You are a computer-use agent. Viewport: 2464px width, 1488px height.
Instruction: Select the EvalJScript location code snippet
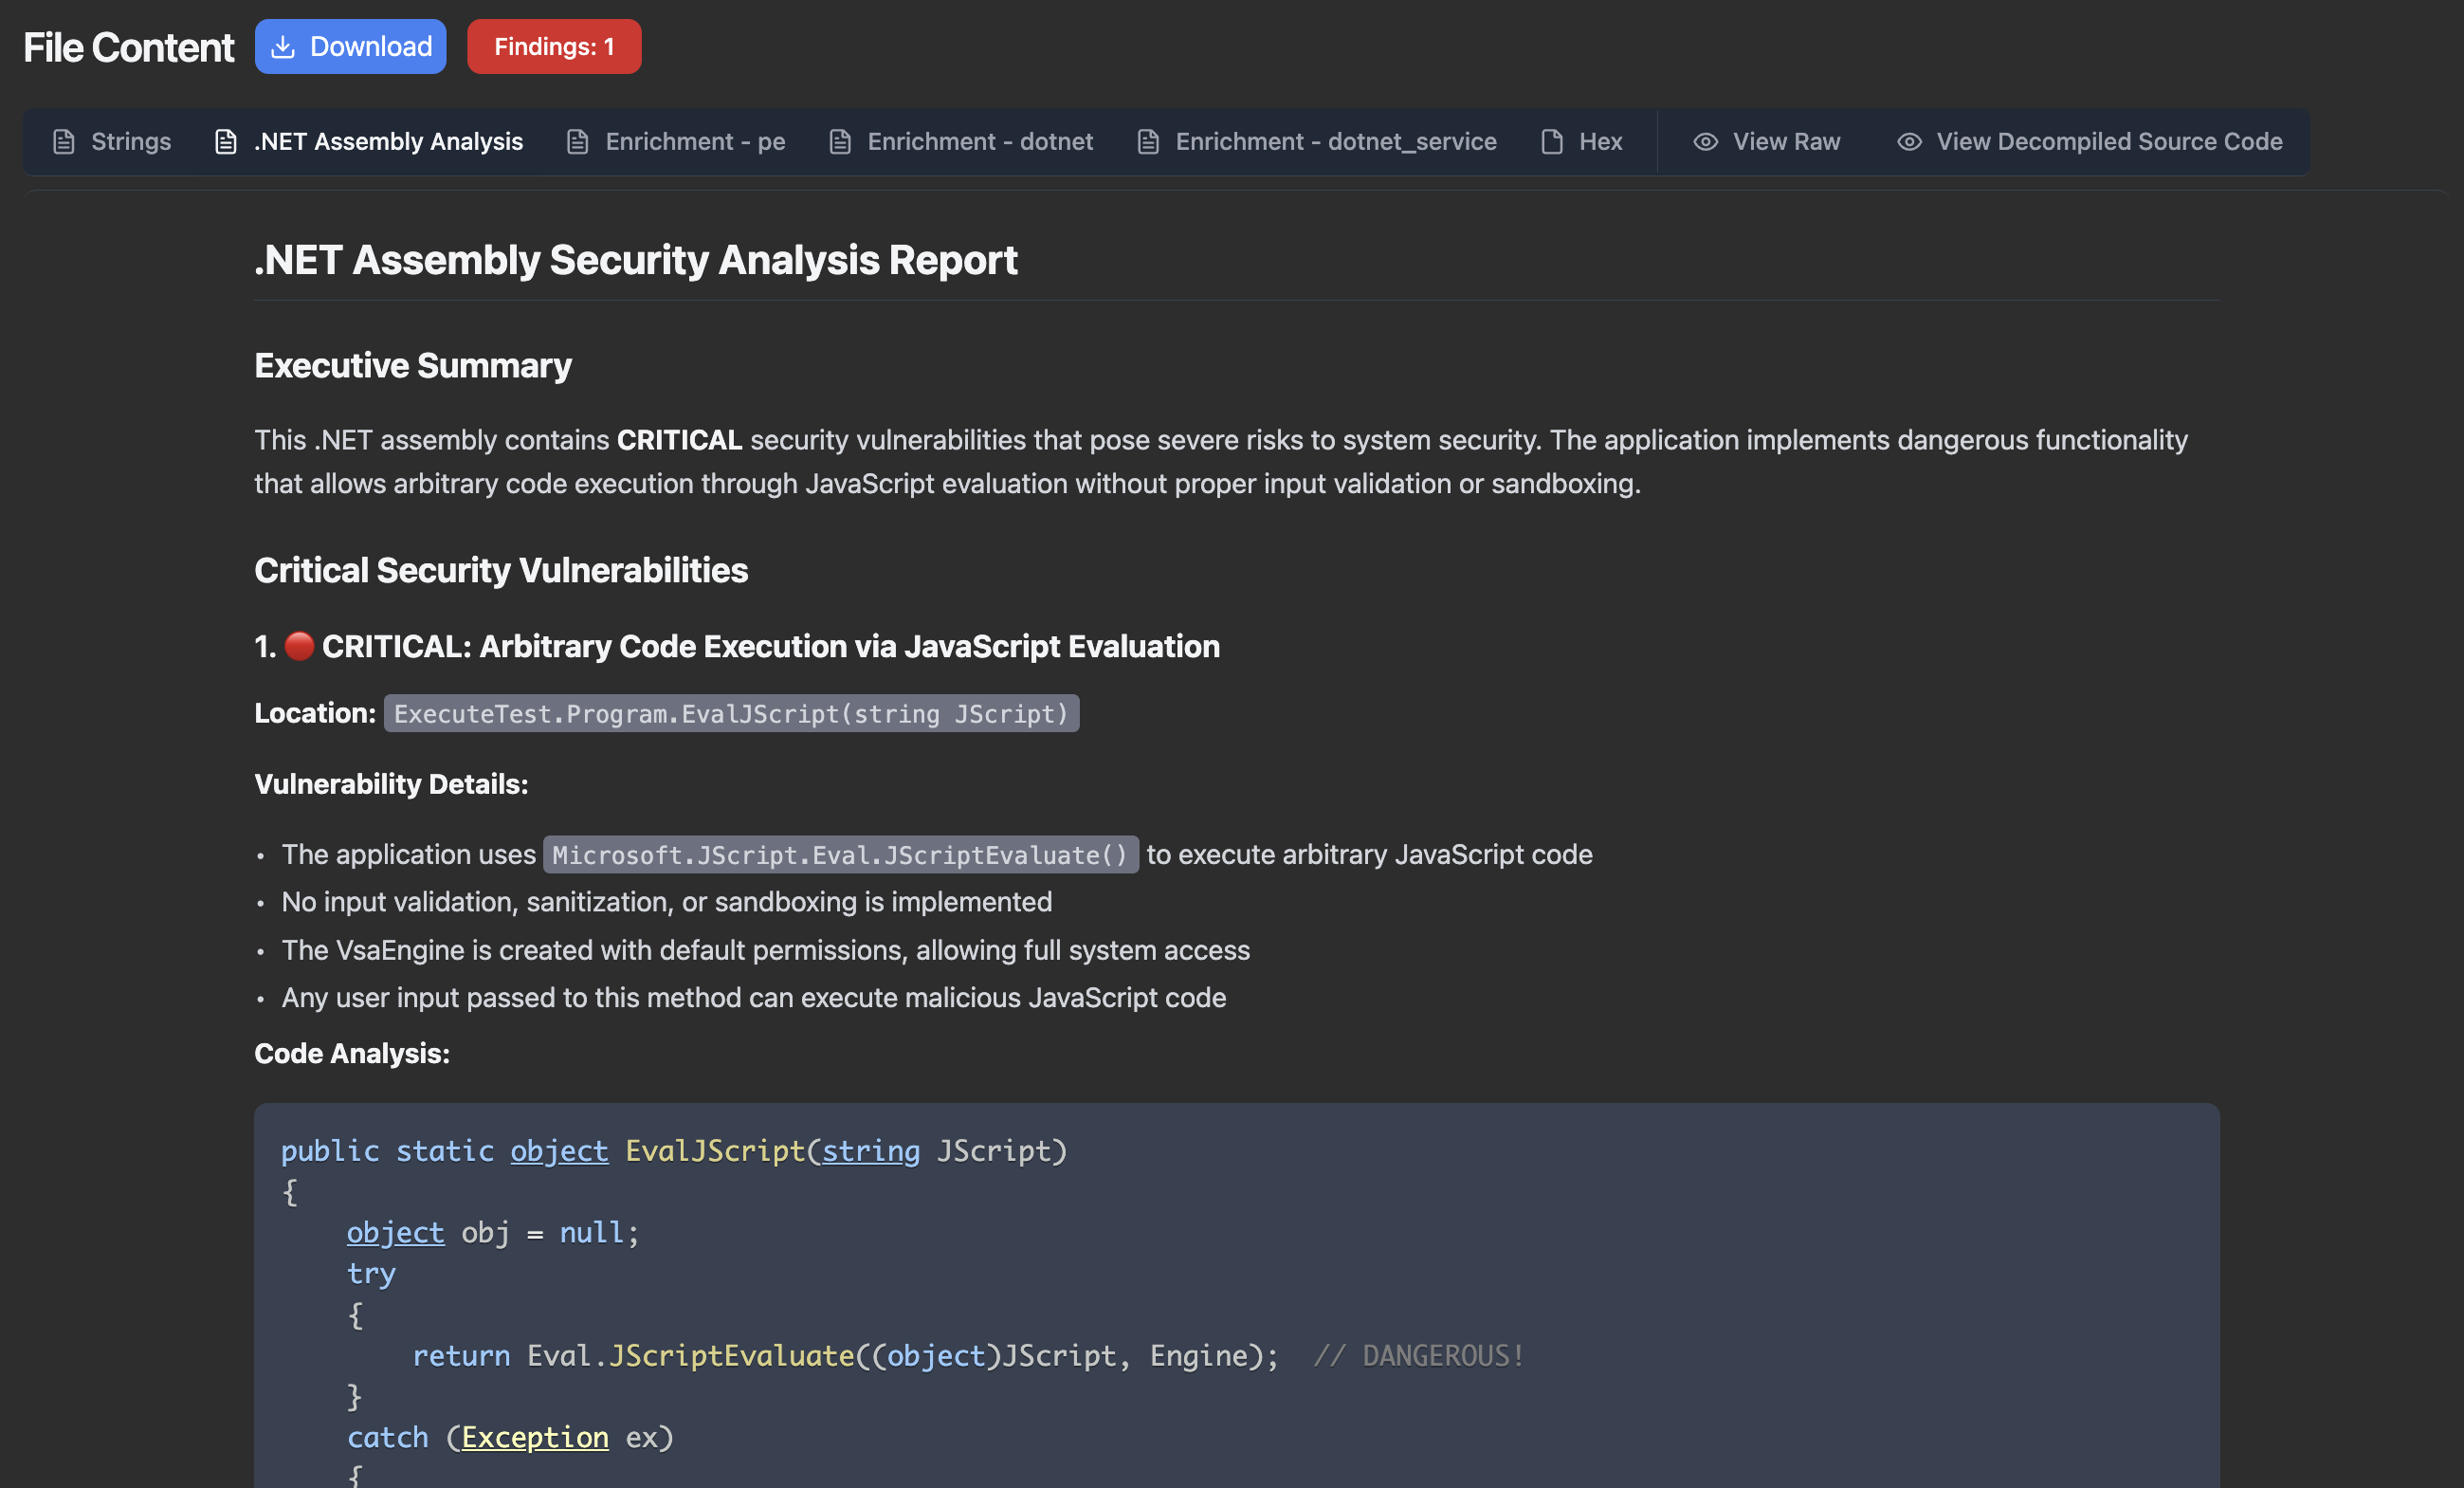pyautogui.click(x=731, y=713)
